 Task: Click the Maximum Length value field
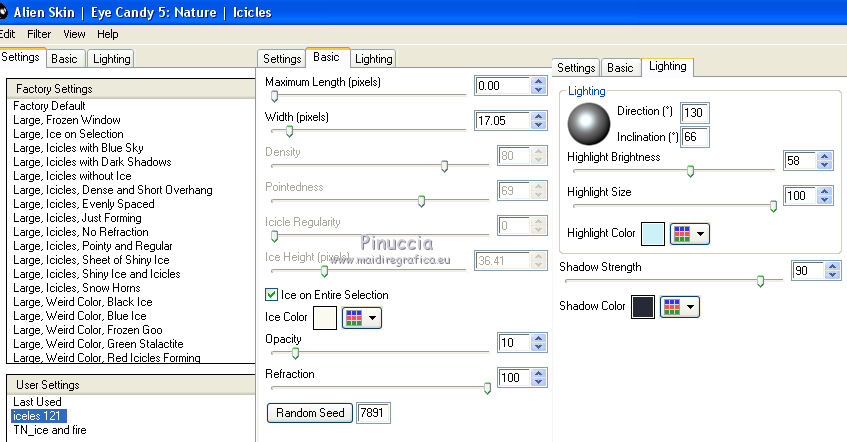pos(502,85)
